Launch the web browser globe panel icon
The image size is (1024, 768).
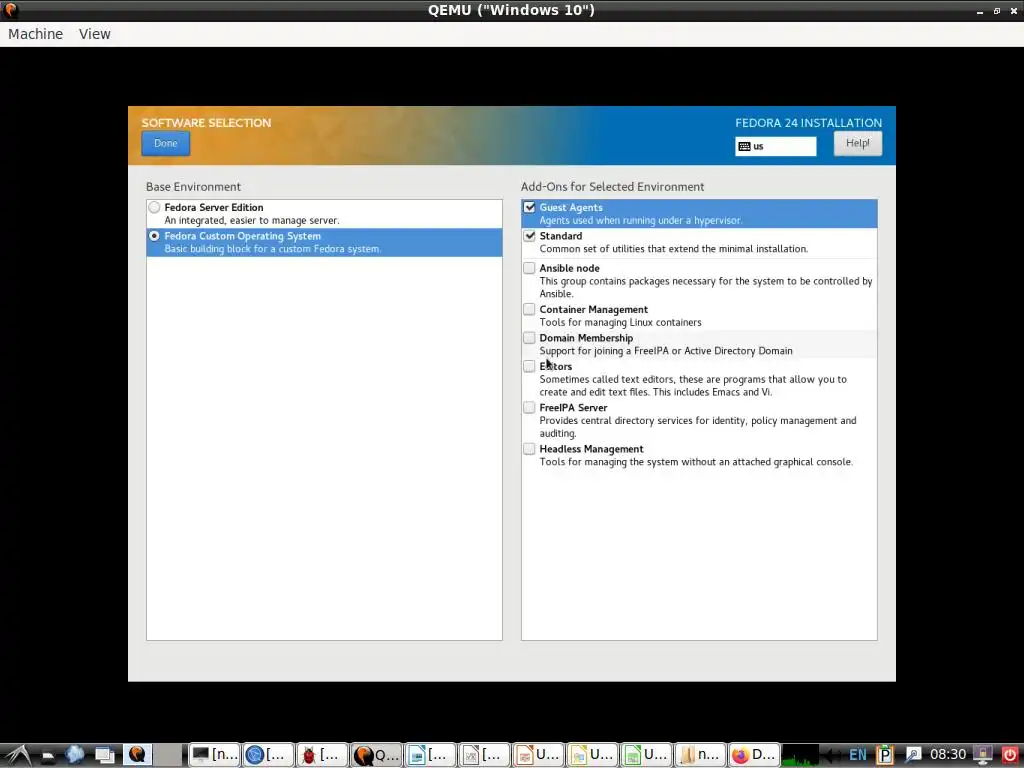pyautogui.click(x=74, y=755)
